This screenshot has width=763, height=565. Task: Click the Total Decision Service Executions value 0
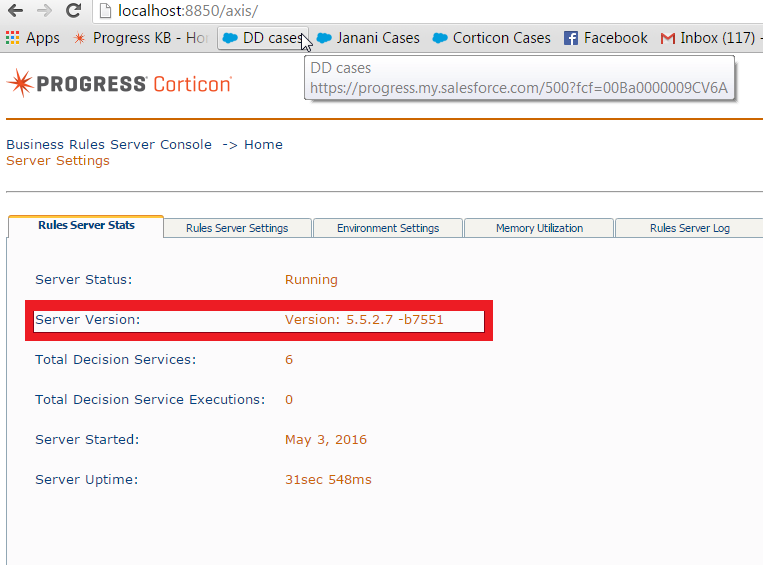289,400
